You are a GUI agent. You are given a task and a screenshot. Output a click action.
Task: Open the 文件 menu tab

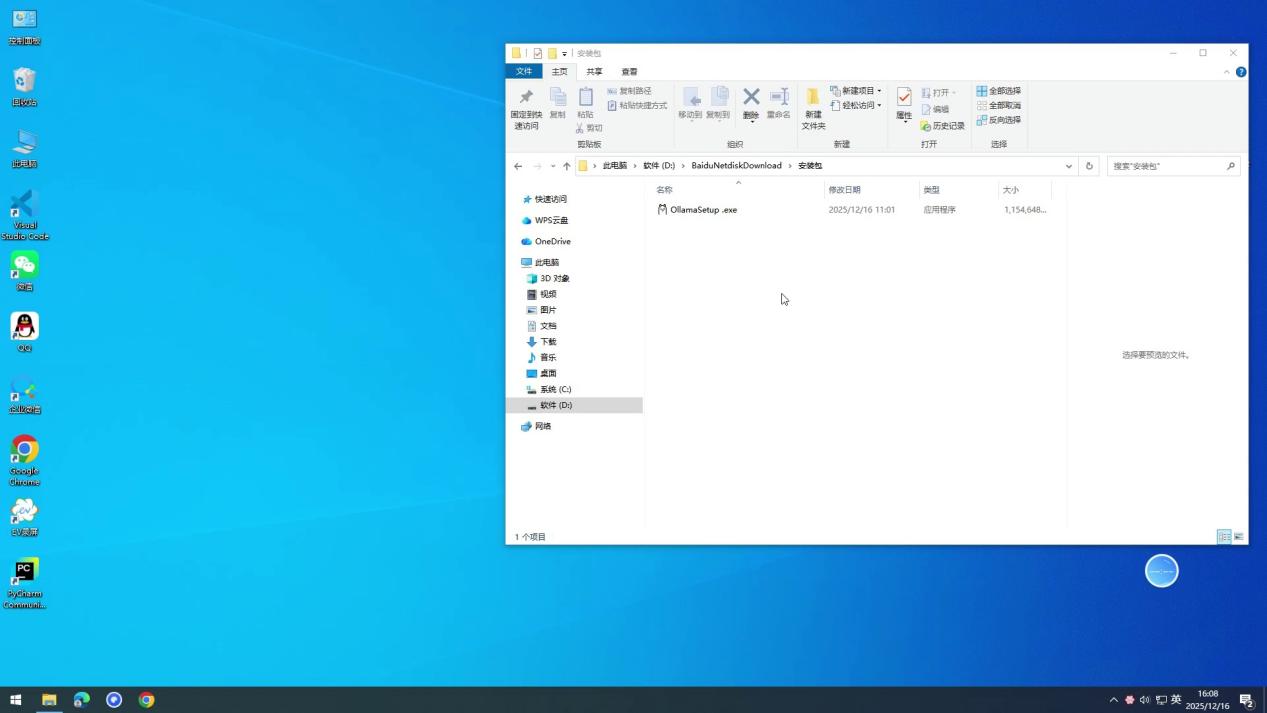click(524, 72)
